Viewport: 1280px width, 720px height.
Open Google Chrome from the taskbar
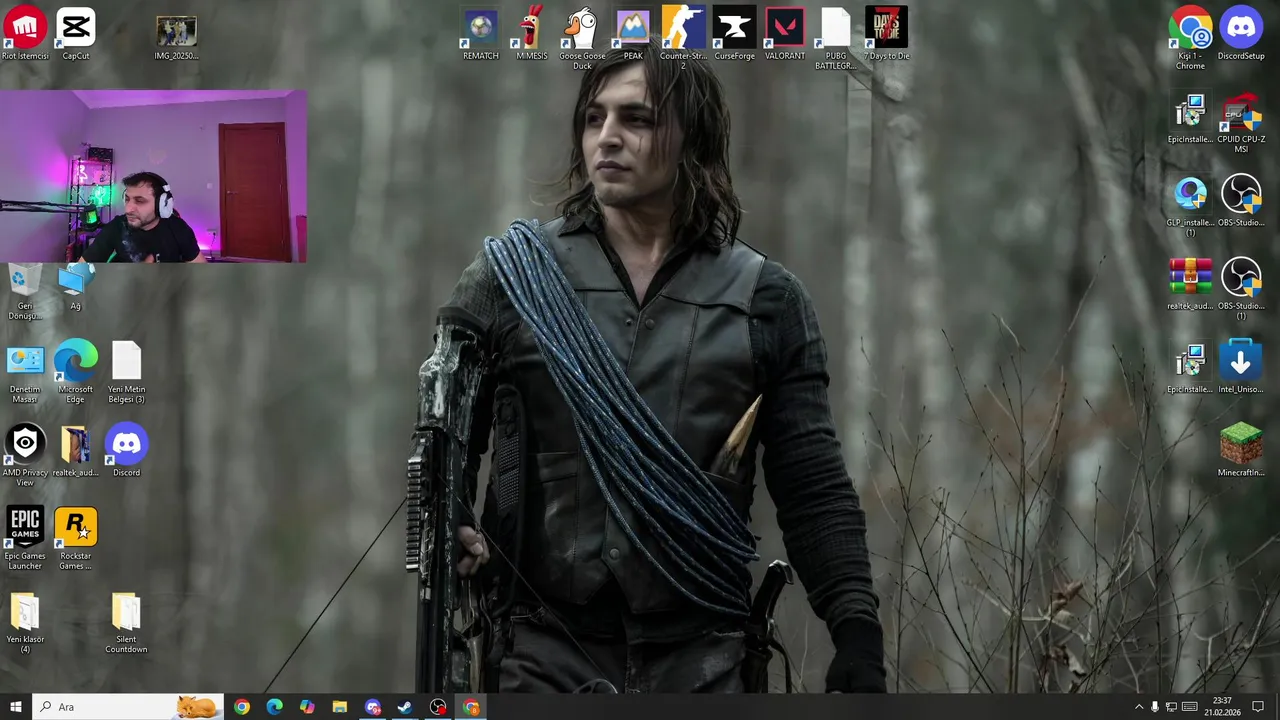242,707
